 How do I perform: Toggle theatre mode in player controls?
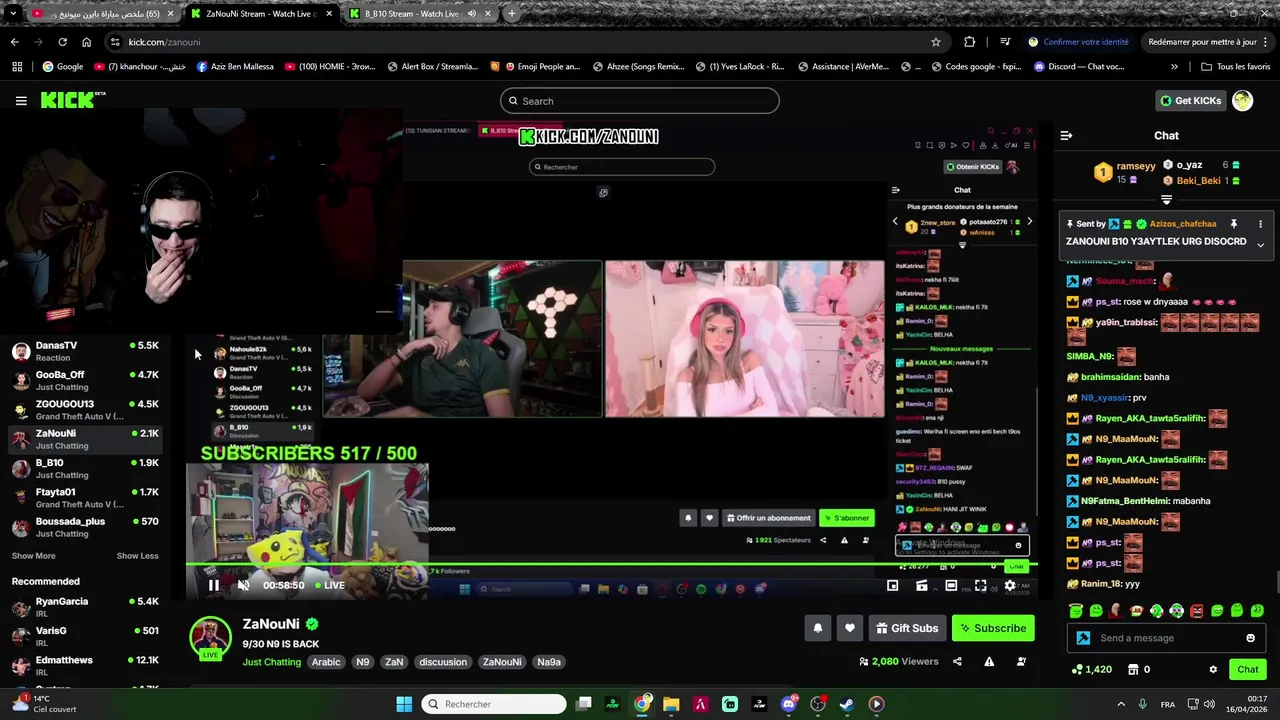click(951, 585)
